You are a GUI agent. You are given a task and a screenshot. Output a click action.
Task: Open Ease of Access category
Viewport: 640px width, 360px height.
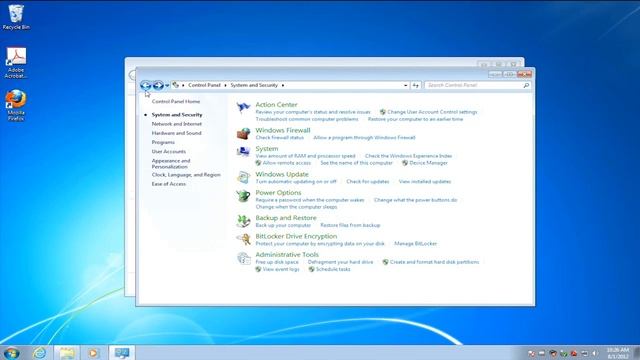(x=169, y=184)
